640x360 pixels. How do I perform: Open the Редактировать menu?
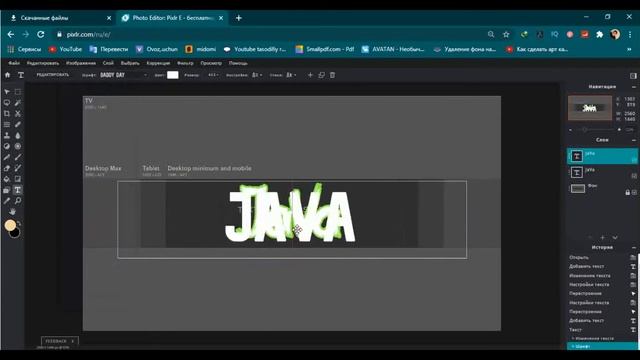(43, 63)
